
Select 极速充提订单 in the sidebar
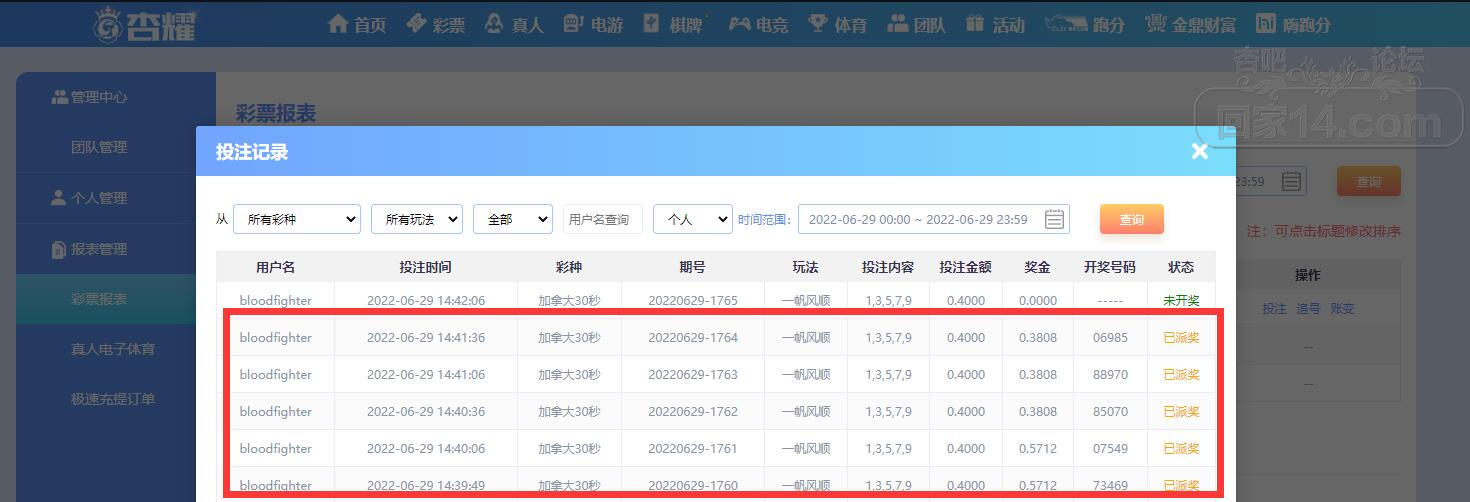[113, 399]
